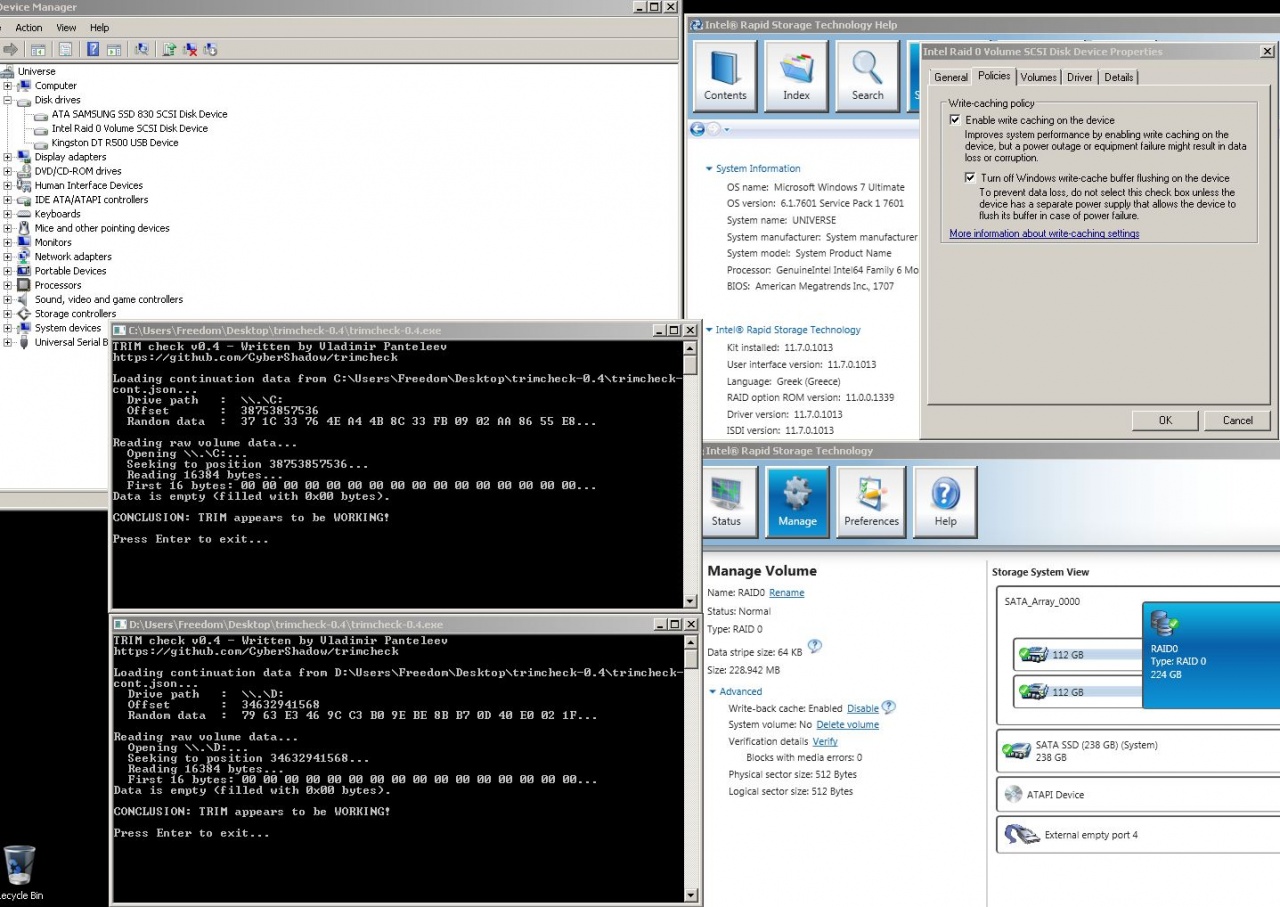Open View menu in Device Manager
The width and height of the screenshot is (1280, 907).
pyautogui.click(x=66, y=28)
